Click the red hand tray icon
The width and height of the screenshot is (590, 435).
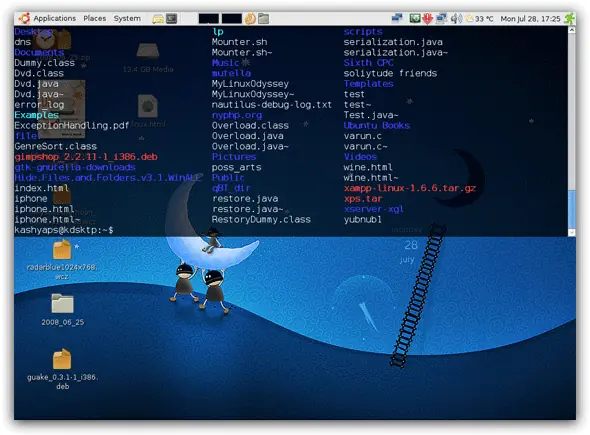[x=427, y=18]
